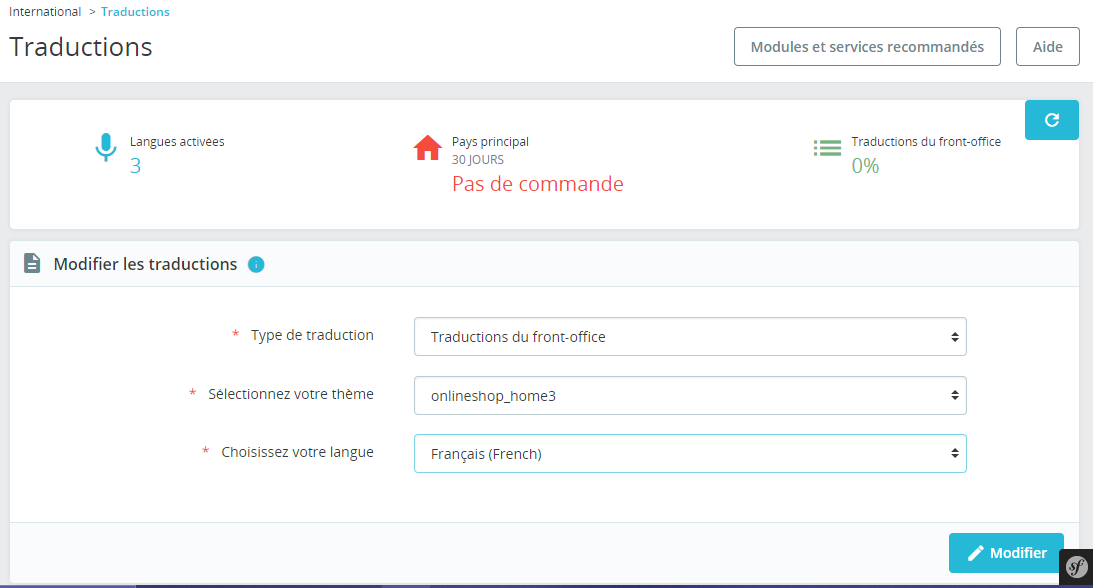The image size is (1093, 588).
Task: Click the microphone Langues activées icon
Action: click(105, 147)
